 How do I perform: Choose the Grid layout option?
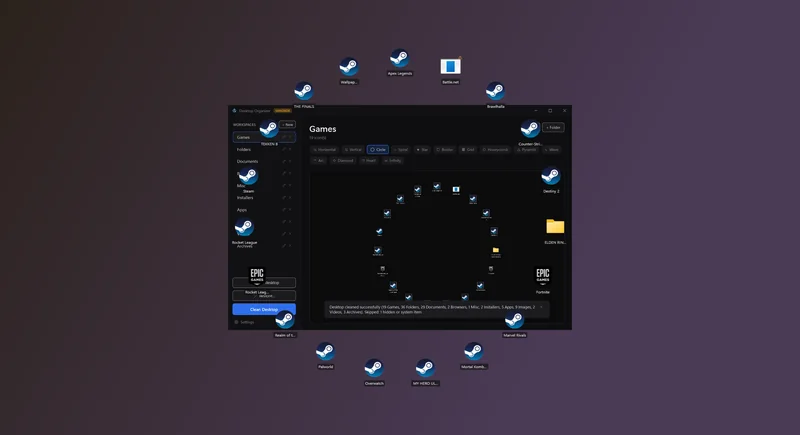pyautogui.click(x=468, y=149)
